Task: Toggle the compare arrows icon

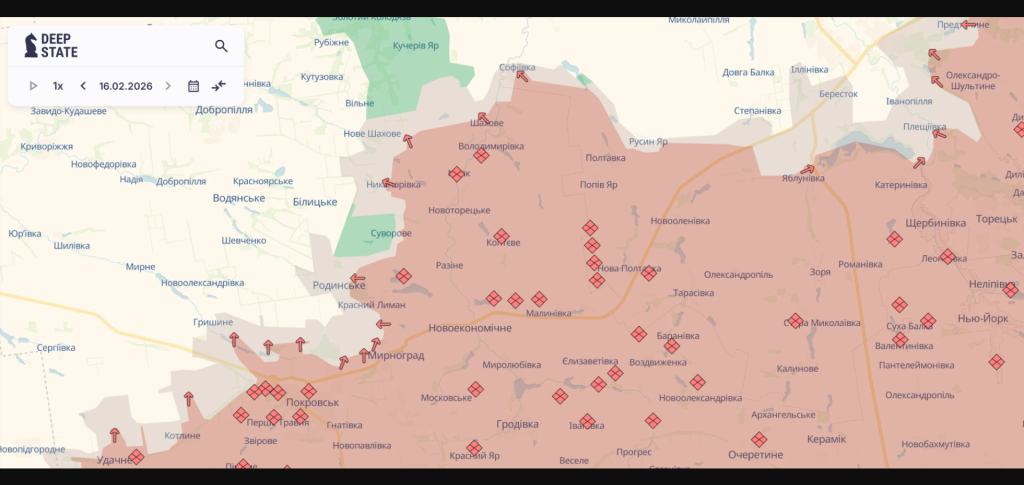Action: [219, 86]
